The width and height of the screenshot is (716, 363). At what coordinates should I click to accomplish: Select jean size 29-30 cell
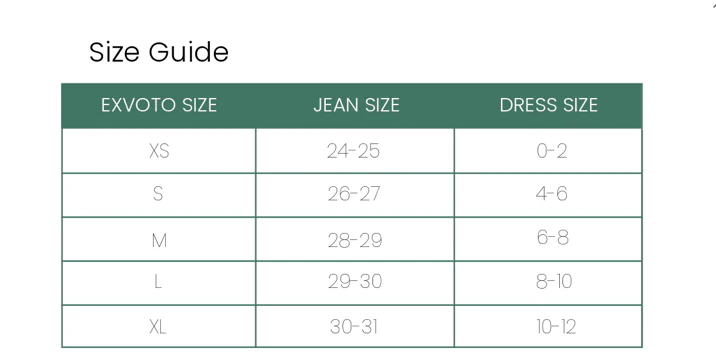355,283
